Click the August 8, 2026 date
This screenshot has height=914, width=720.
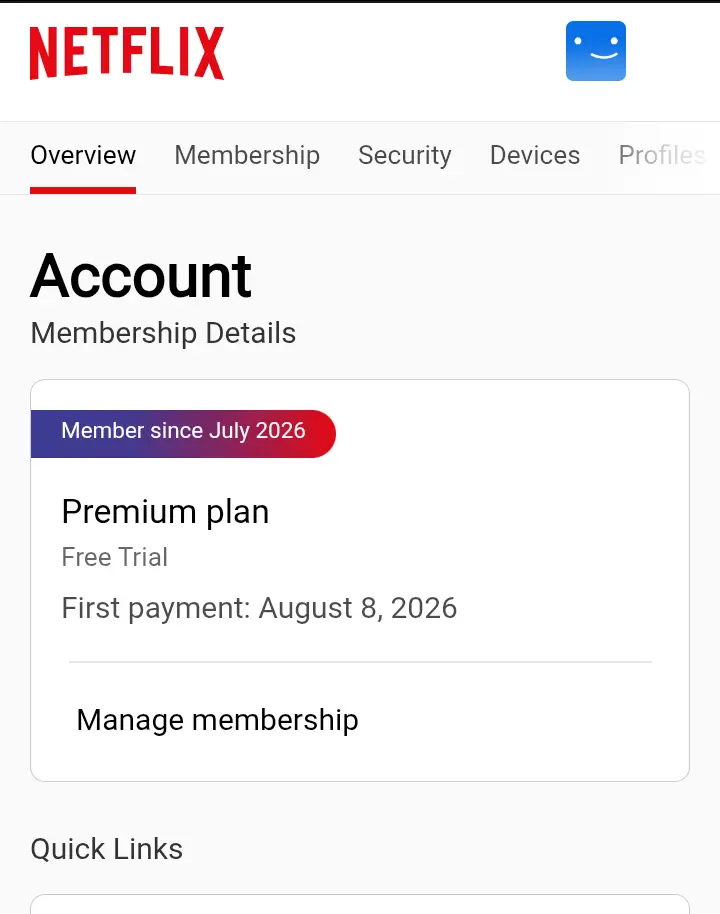pos(358,608)
